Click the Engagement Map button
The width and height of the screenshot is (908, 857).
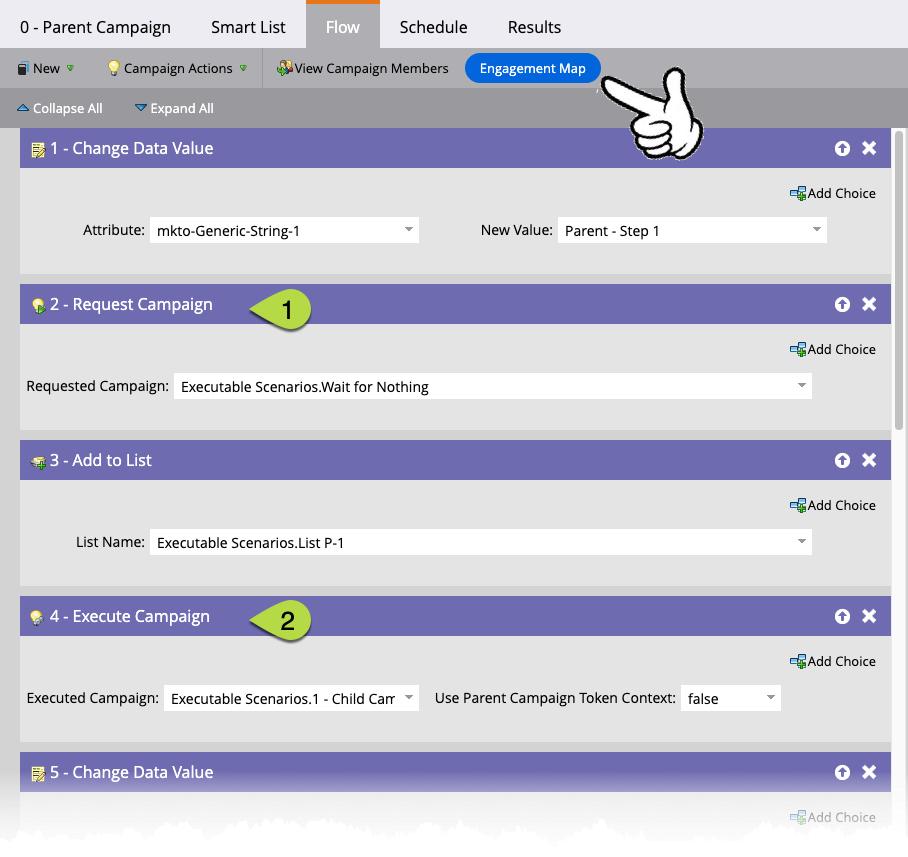tap(532, 68)
